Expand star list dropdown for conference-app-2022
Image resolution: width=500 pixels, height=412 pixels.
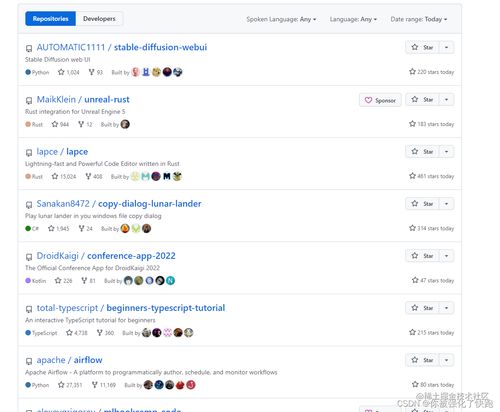447,256
